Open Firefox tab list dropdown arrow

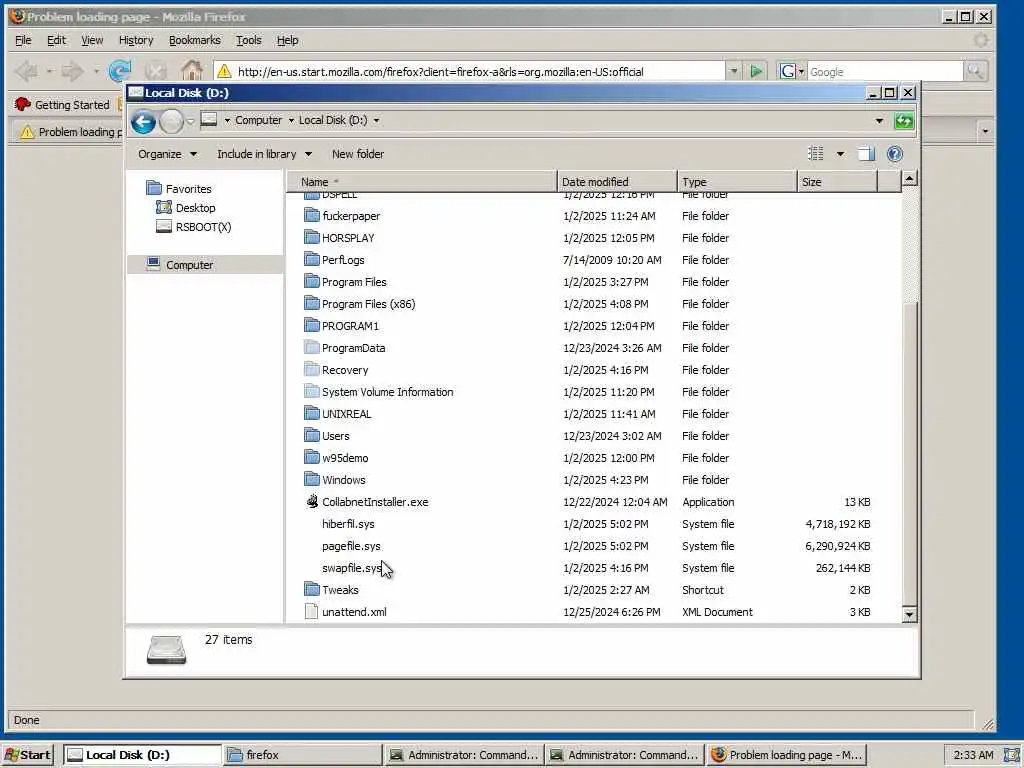pos(985,131)
